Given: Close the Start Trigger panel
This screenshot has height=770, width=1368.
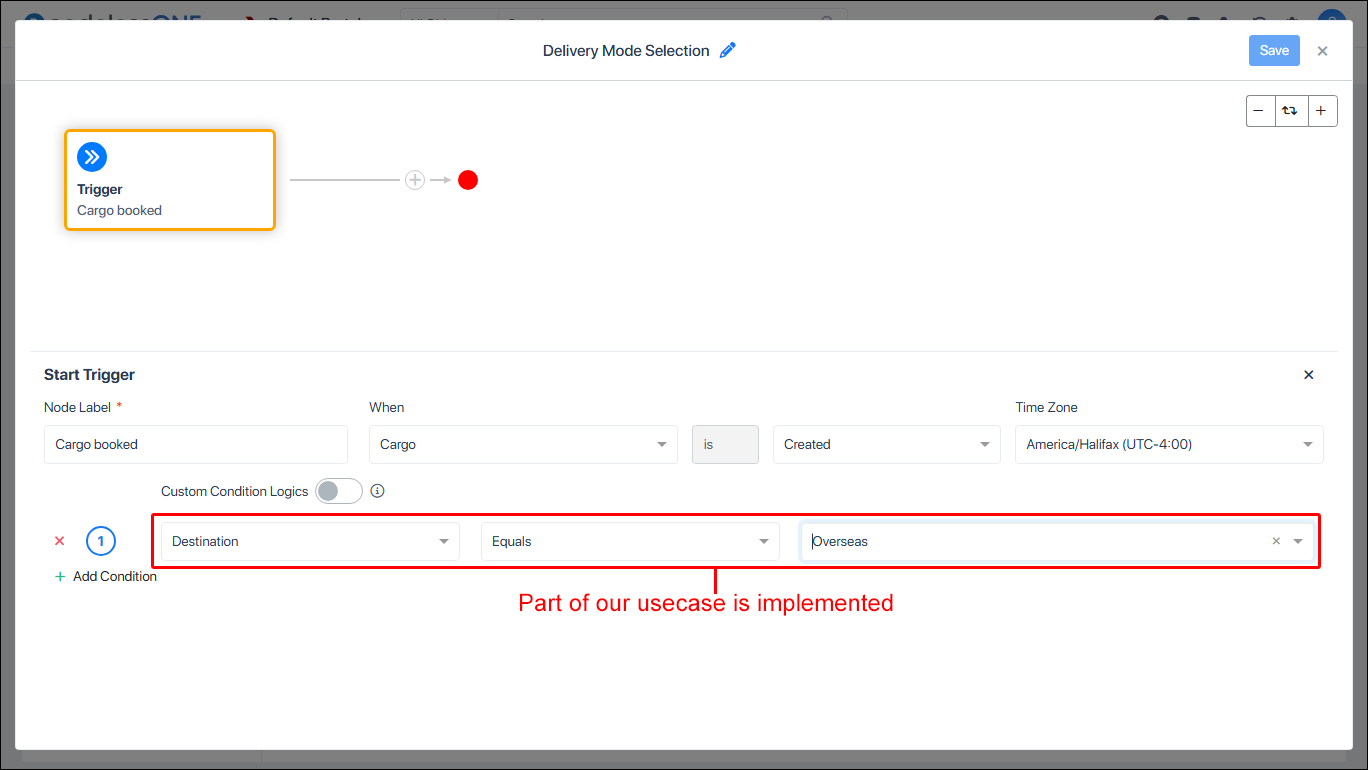Looking at the screenshot, I should 1309,375.
